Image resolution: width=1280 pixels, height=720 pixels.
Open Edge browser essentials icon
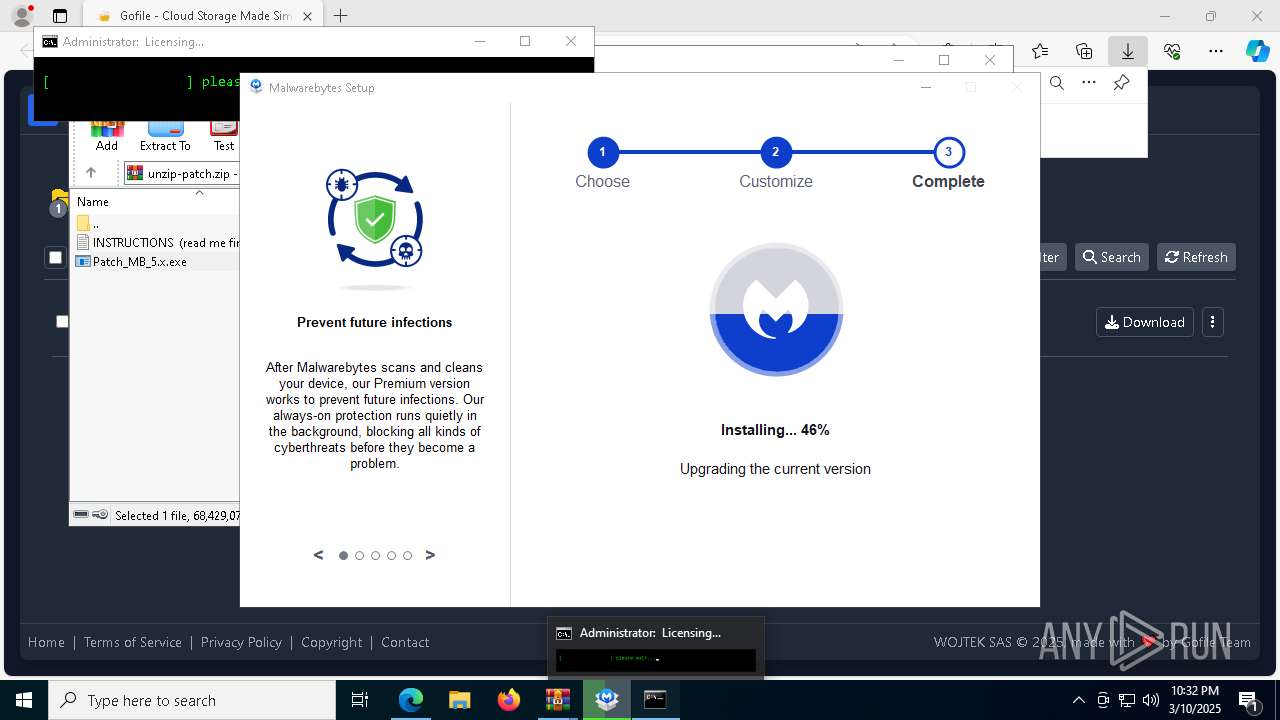click(1172, 51)
